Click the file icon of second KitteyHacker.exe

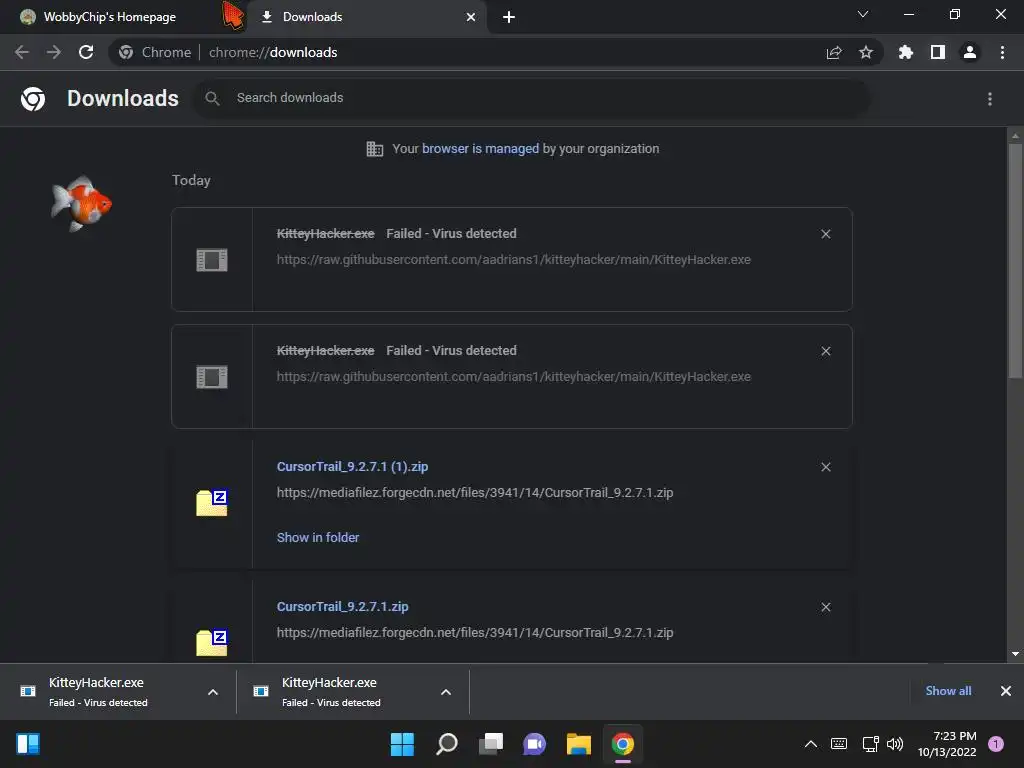point(212,377)
